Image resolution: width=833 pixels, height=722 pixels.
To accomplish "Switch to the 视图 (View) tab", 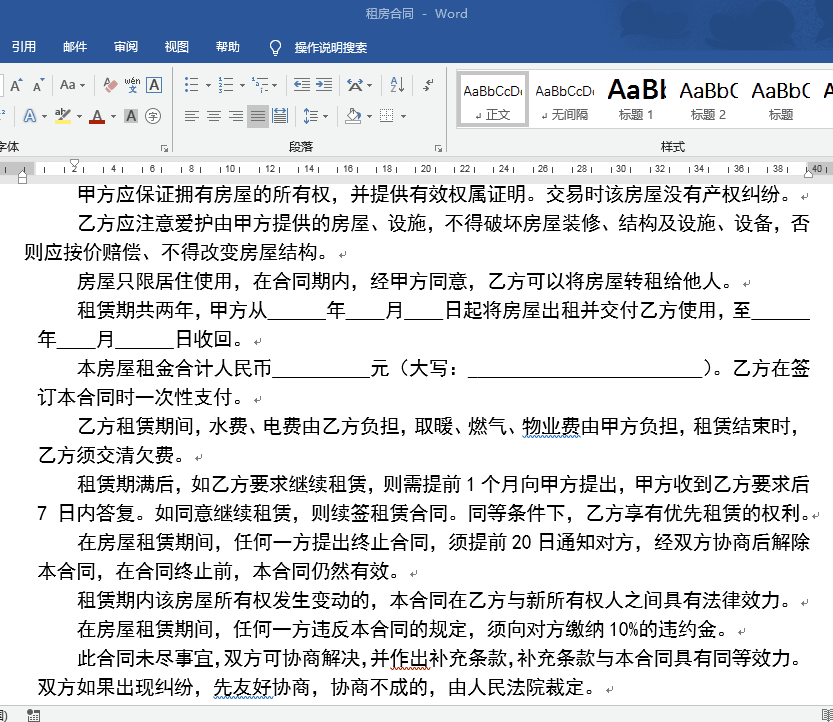I will (177, 47).
